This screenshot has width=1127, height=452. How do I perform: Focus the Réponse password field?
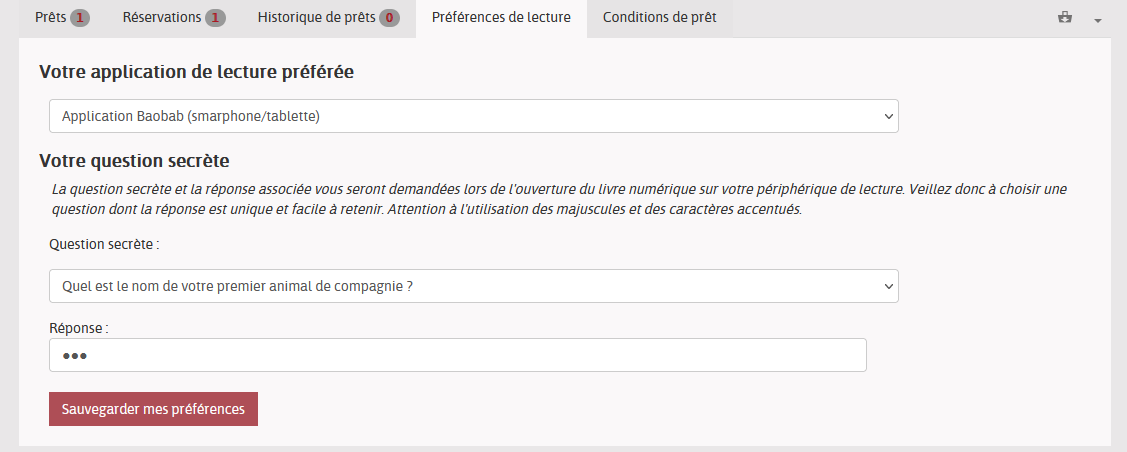[457, 355]
